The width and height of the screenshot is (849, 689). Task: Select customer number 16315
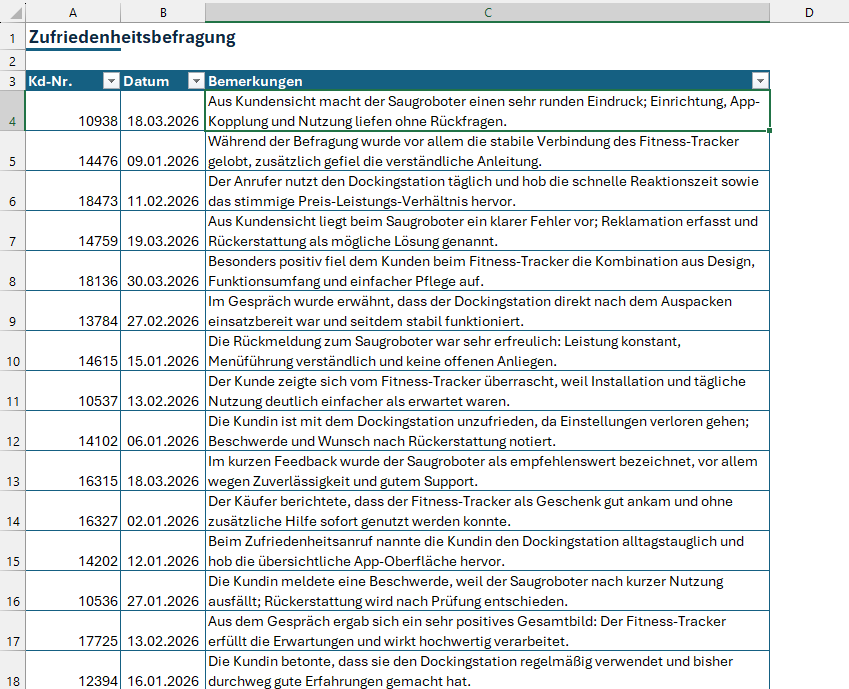(73, 471)
